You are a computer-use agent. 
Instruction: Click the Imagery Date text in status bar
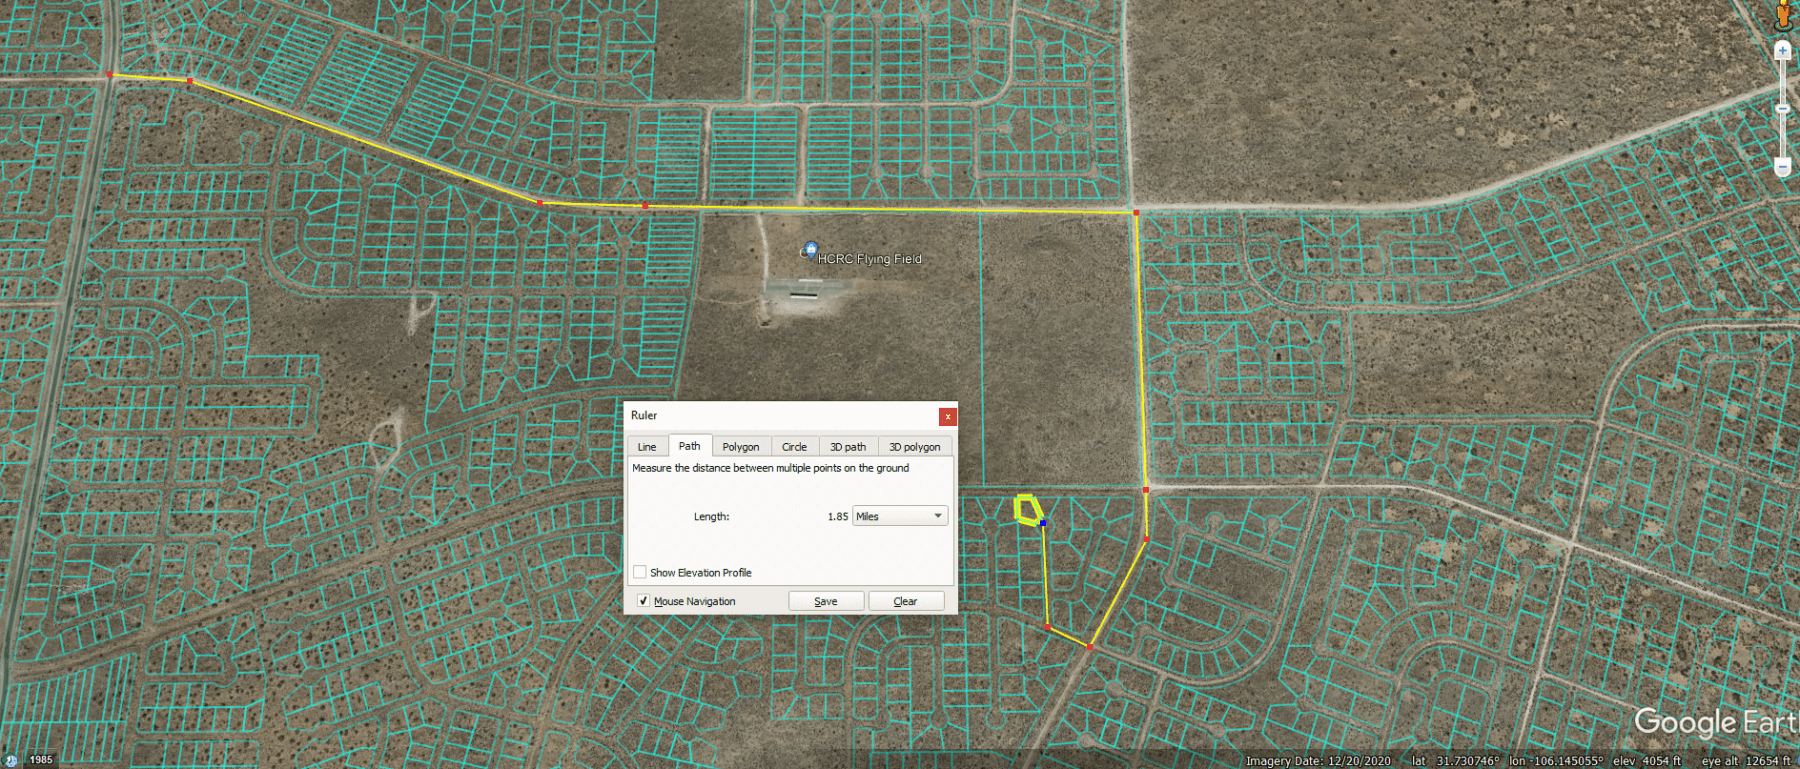coord(1318,761)
